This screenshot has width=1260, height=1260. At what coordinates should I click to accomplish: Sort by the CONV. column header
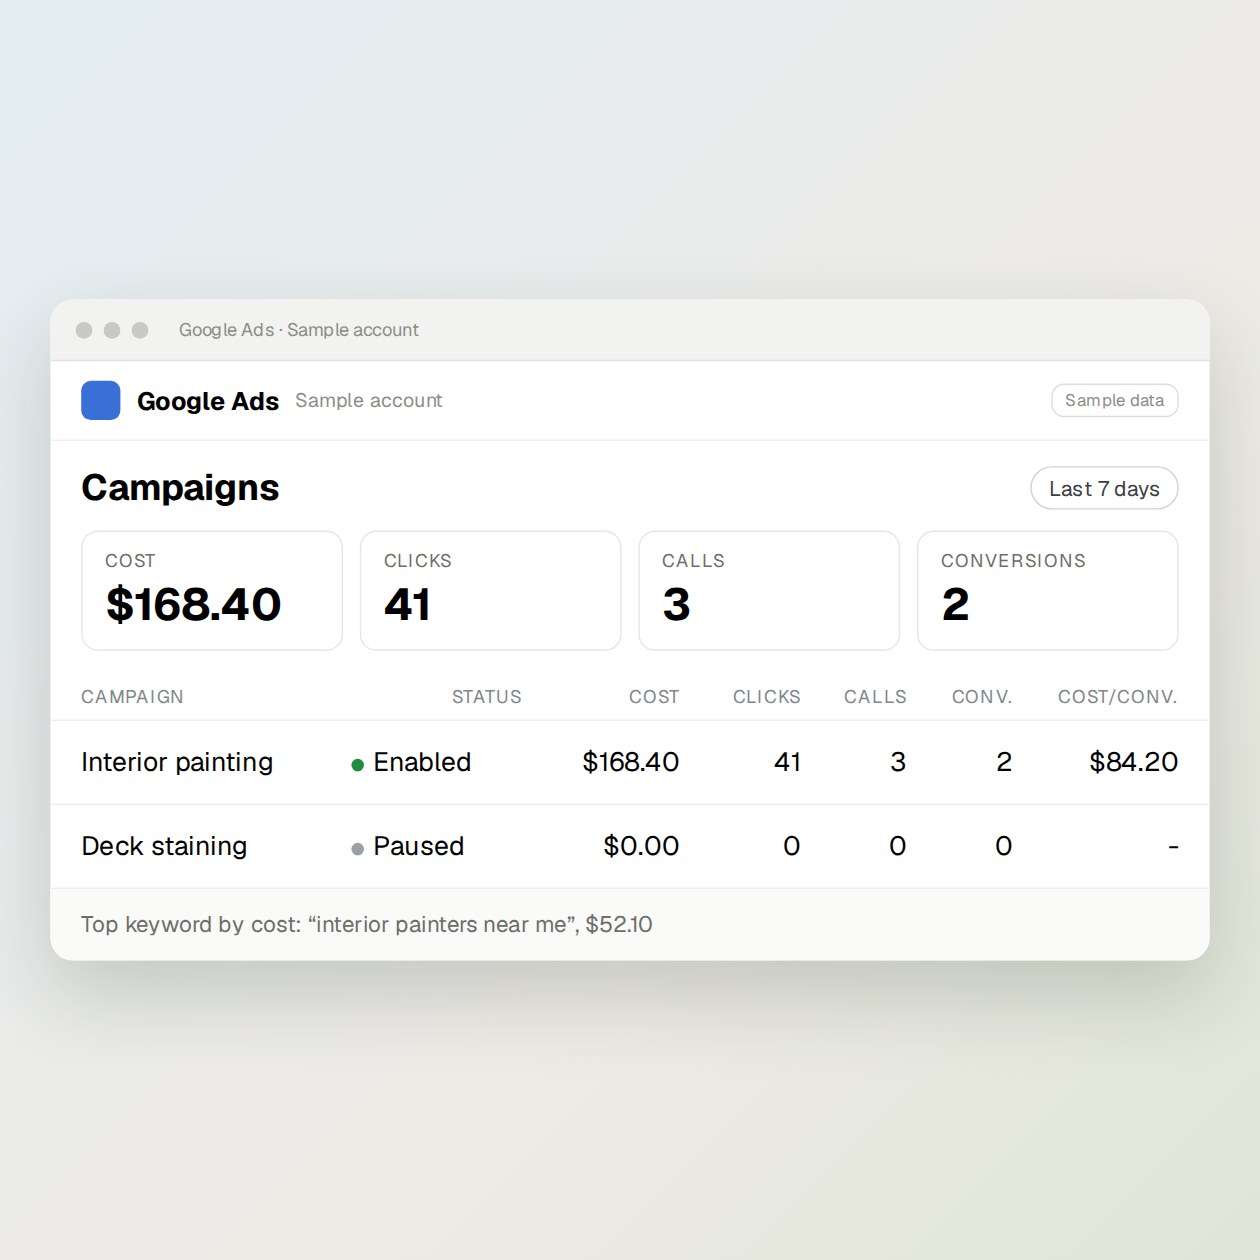click(x=982, y=697)
